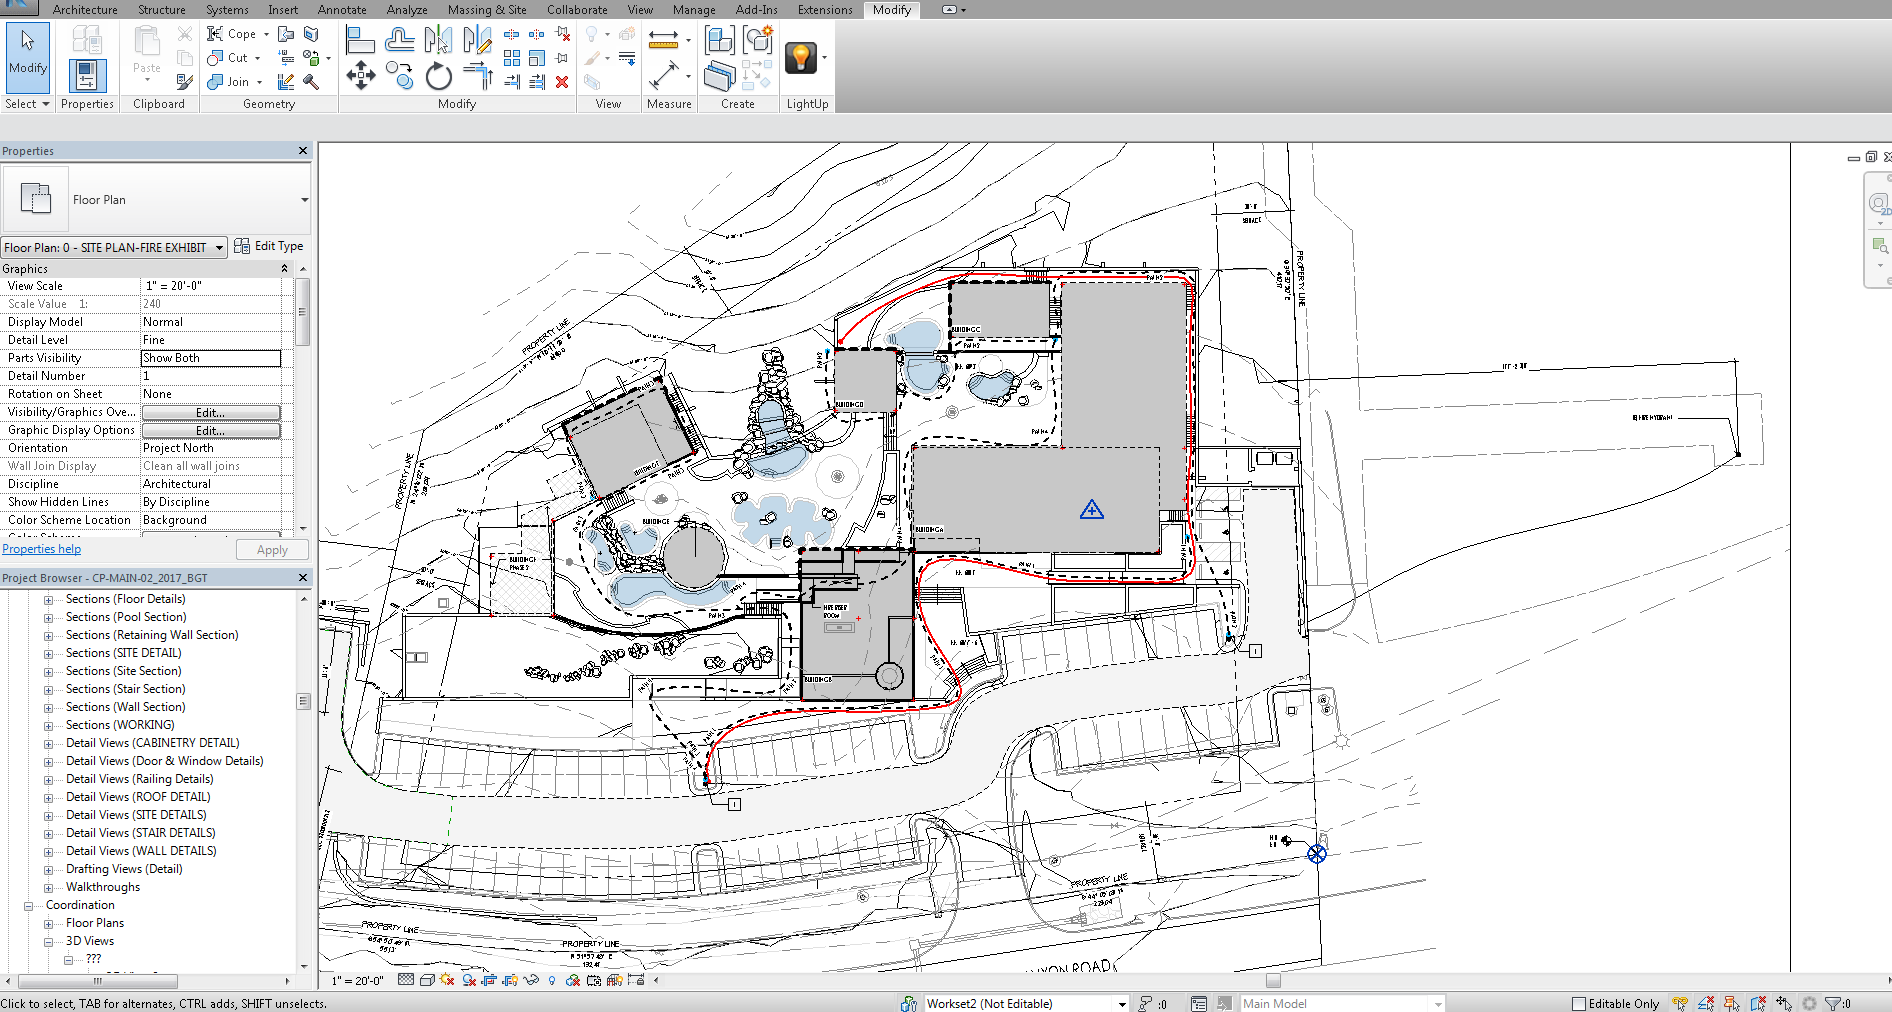Click the view scale 1" = 20'-0" button
The image size is (1892, 1012).
[x=358, y=981]
